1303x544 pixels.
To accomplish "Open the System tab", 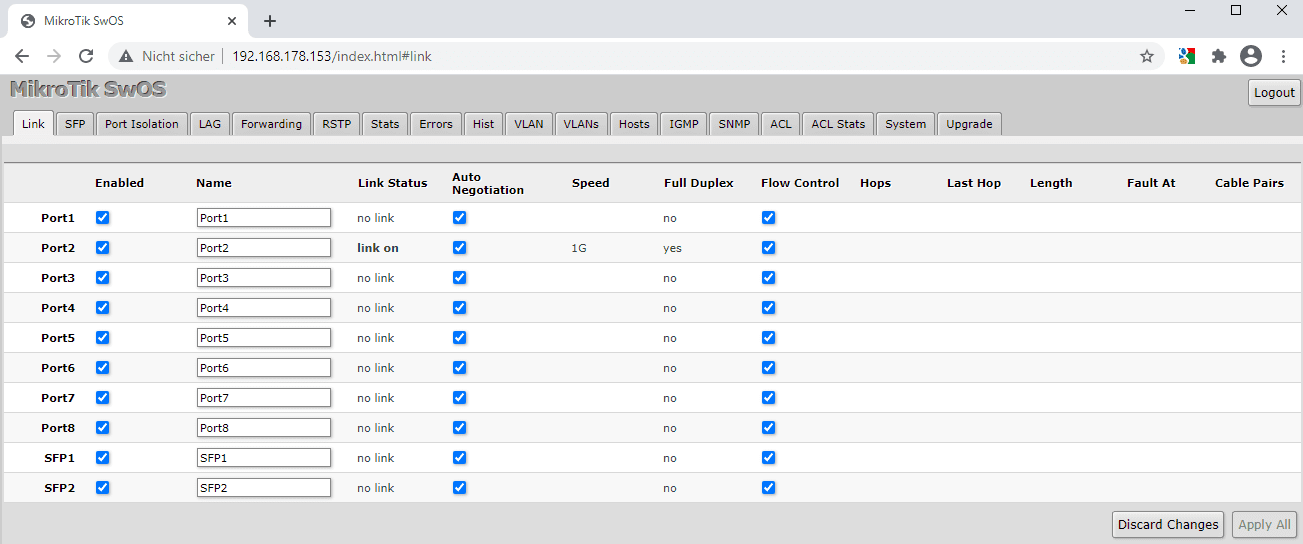I will coord(905,124).
